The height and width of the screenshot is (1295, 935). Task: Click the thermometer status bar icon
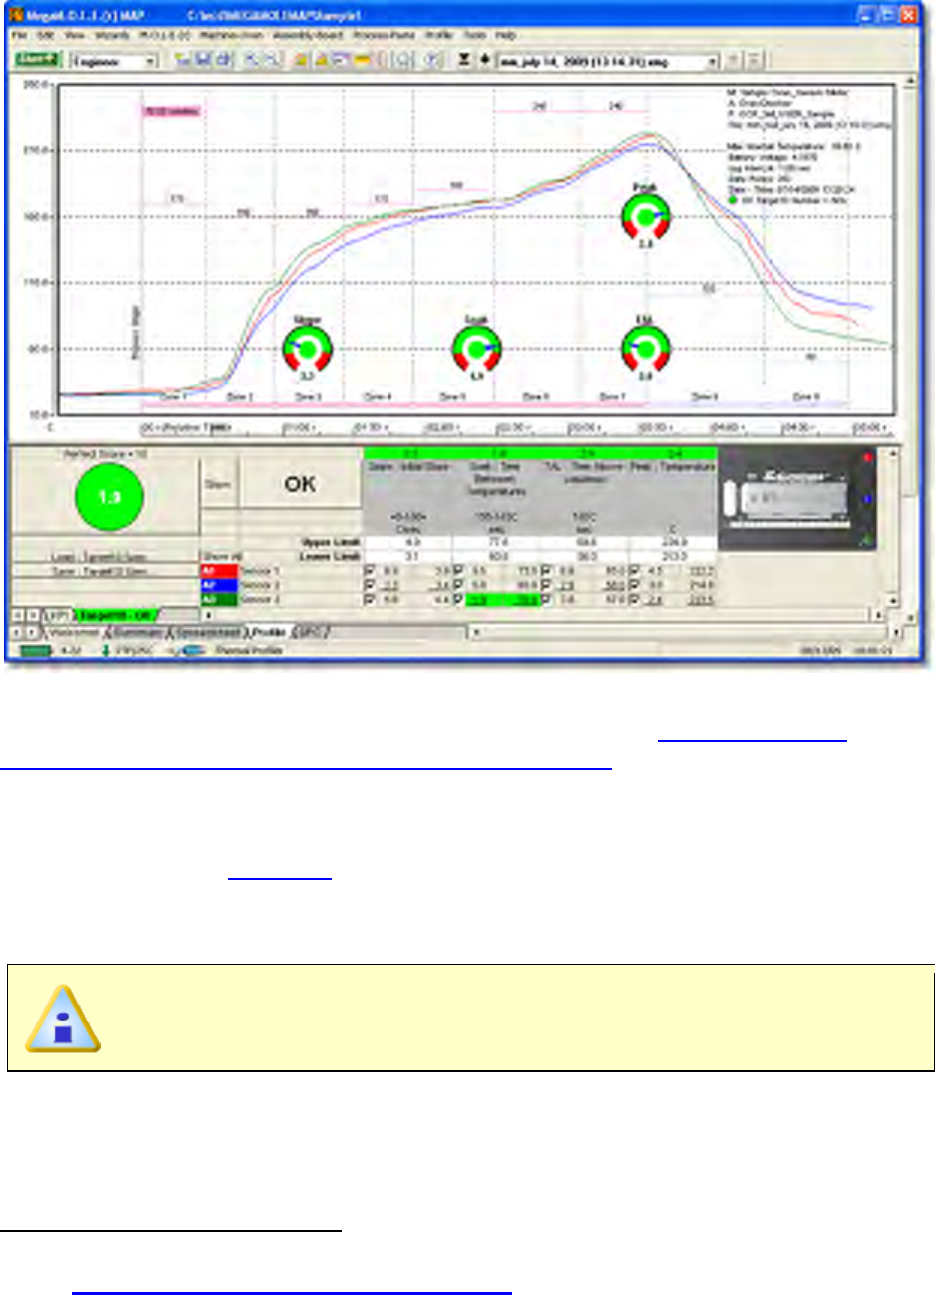click(106, 650)
